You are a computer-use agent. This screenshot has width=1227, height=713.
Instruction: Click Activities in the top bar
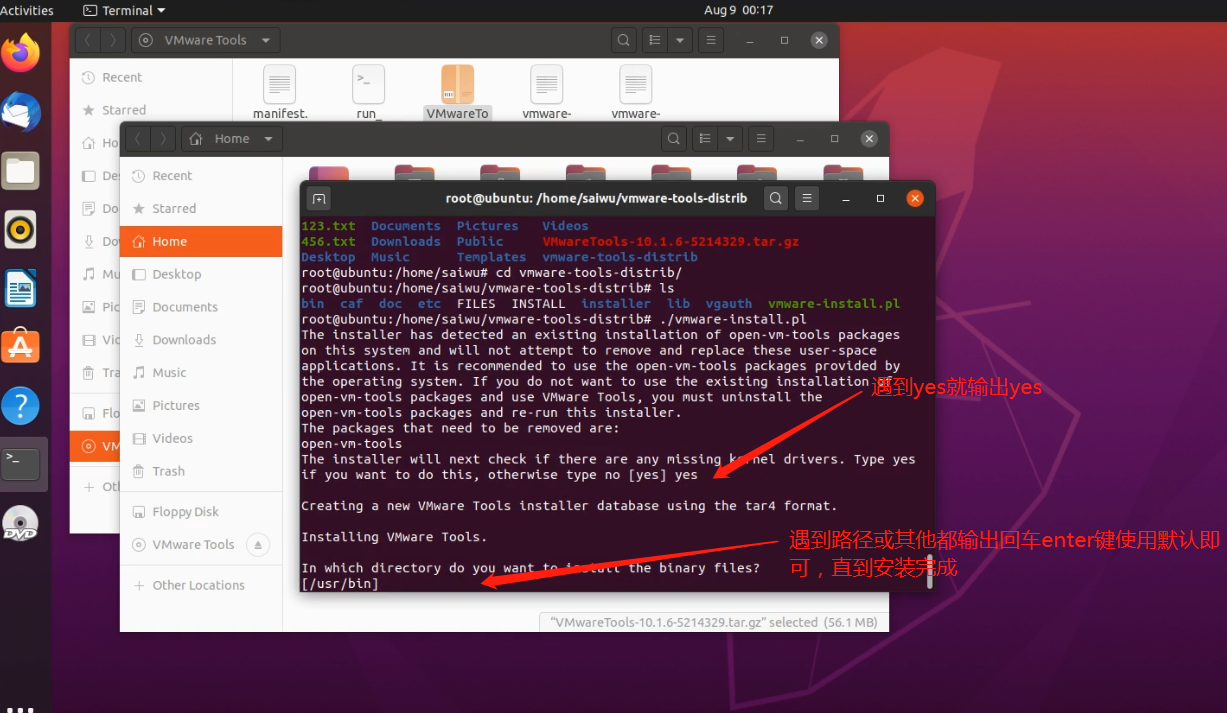pyautogui.click(x=27, y=10)
